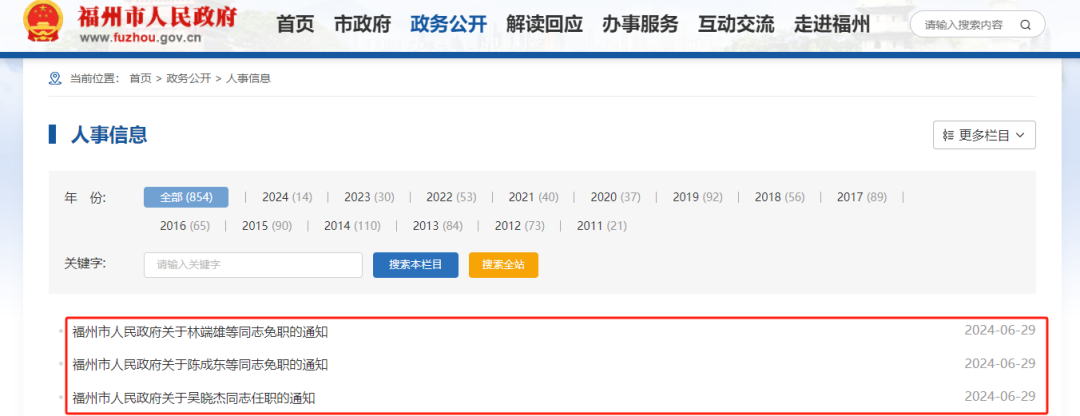Click the orange 搜索全站 button
The image size is (1080, 416).
pos(503,264)
